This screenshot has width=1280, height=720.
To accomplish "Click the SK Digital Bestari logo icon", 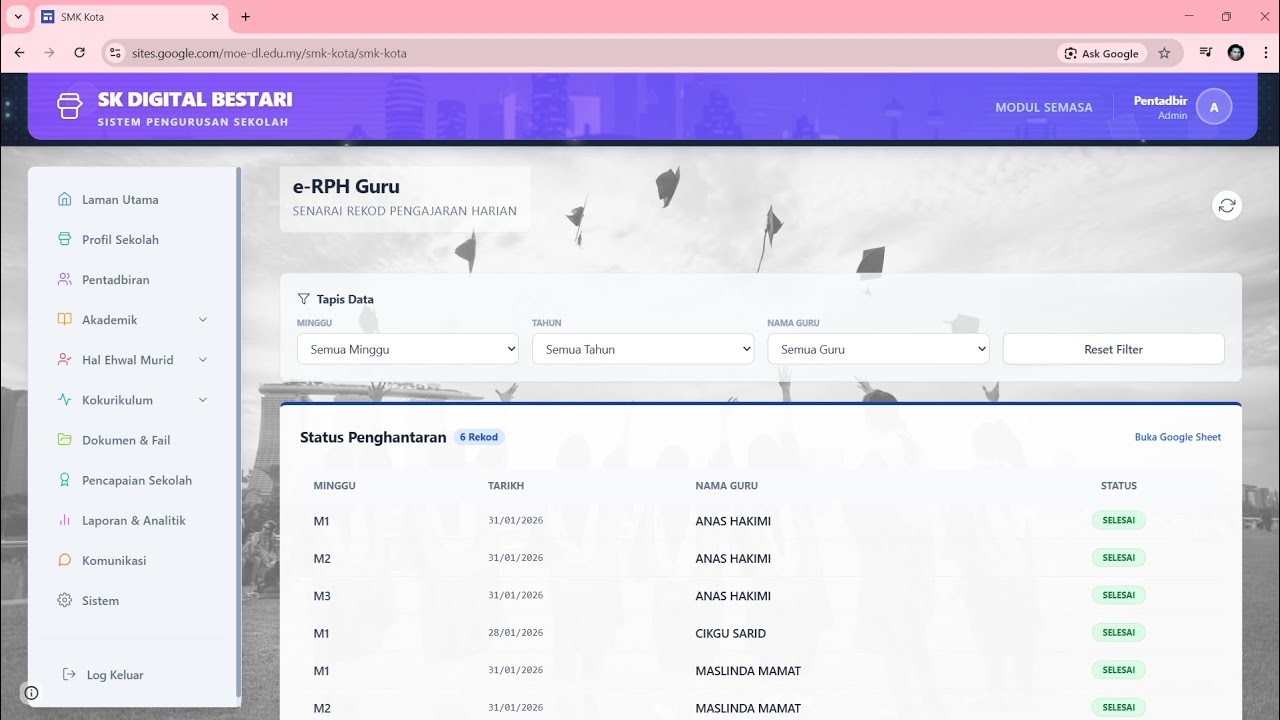I will pos(69,106).
